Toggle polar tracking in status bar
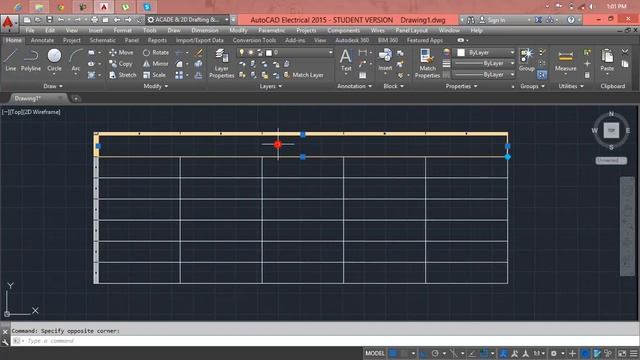 (x=436, y=353)
